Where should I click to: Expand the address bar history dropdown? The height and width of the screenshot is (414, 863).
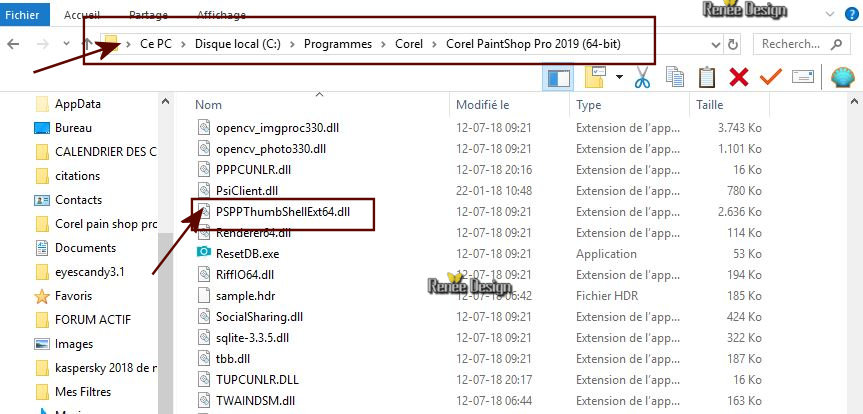tap(715, 45)
